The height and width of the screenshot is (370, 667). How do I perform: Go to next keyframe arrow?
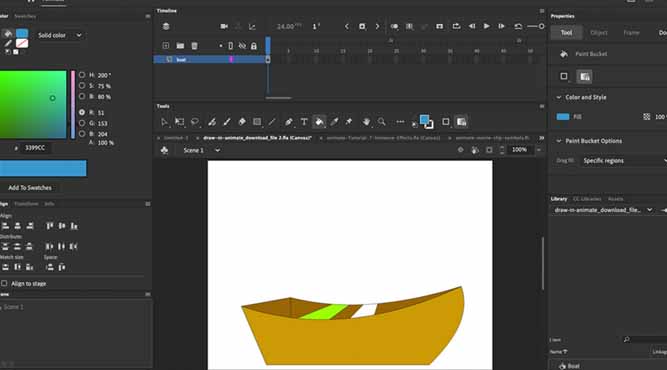point(377,26)
